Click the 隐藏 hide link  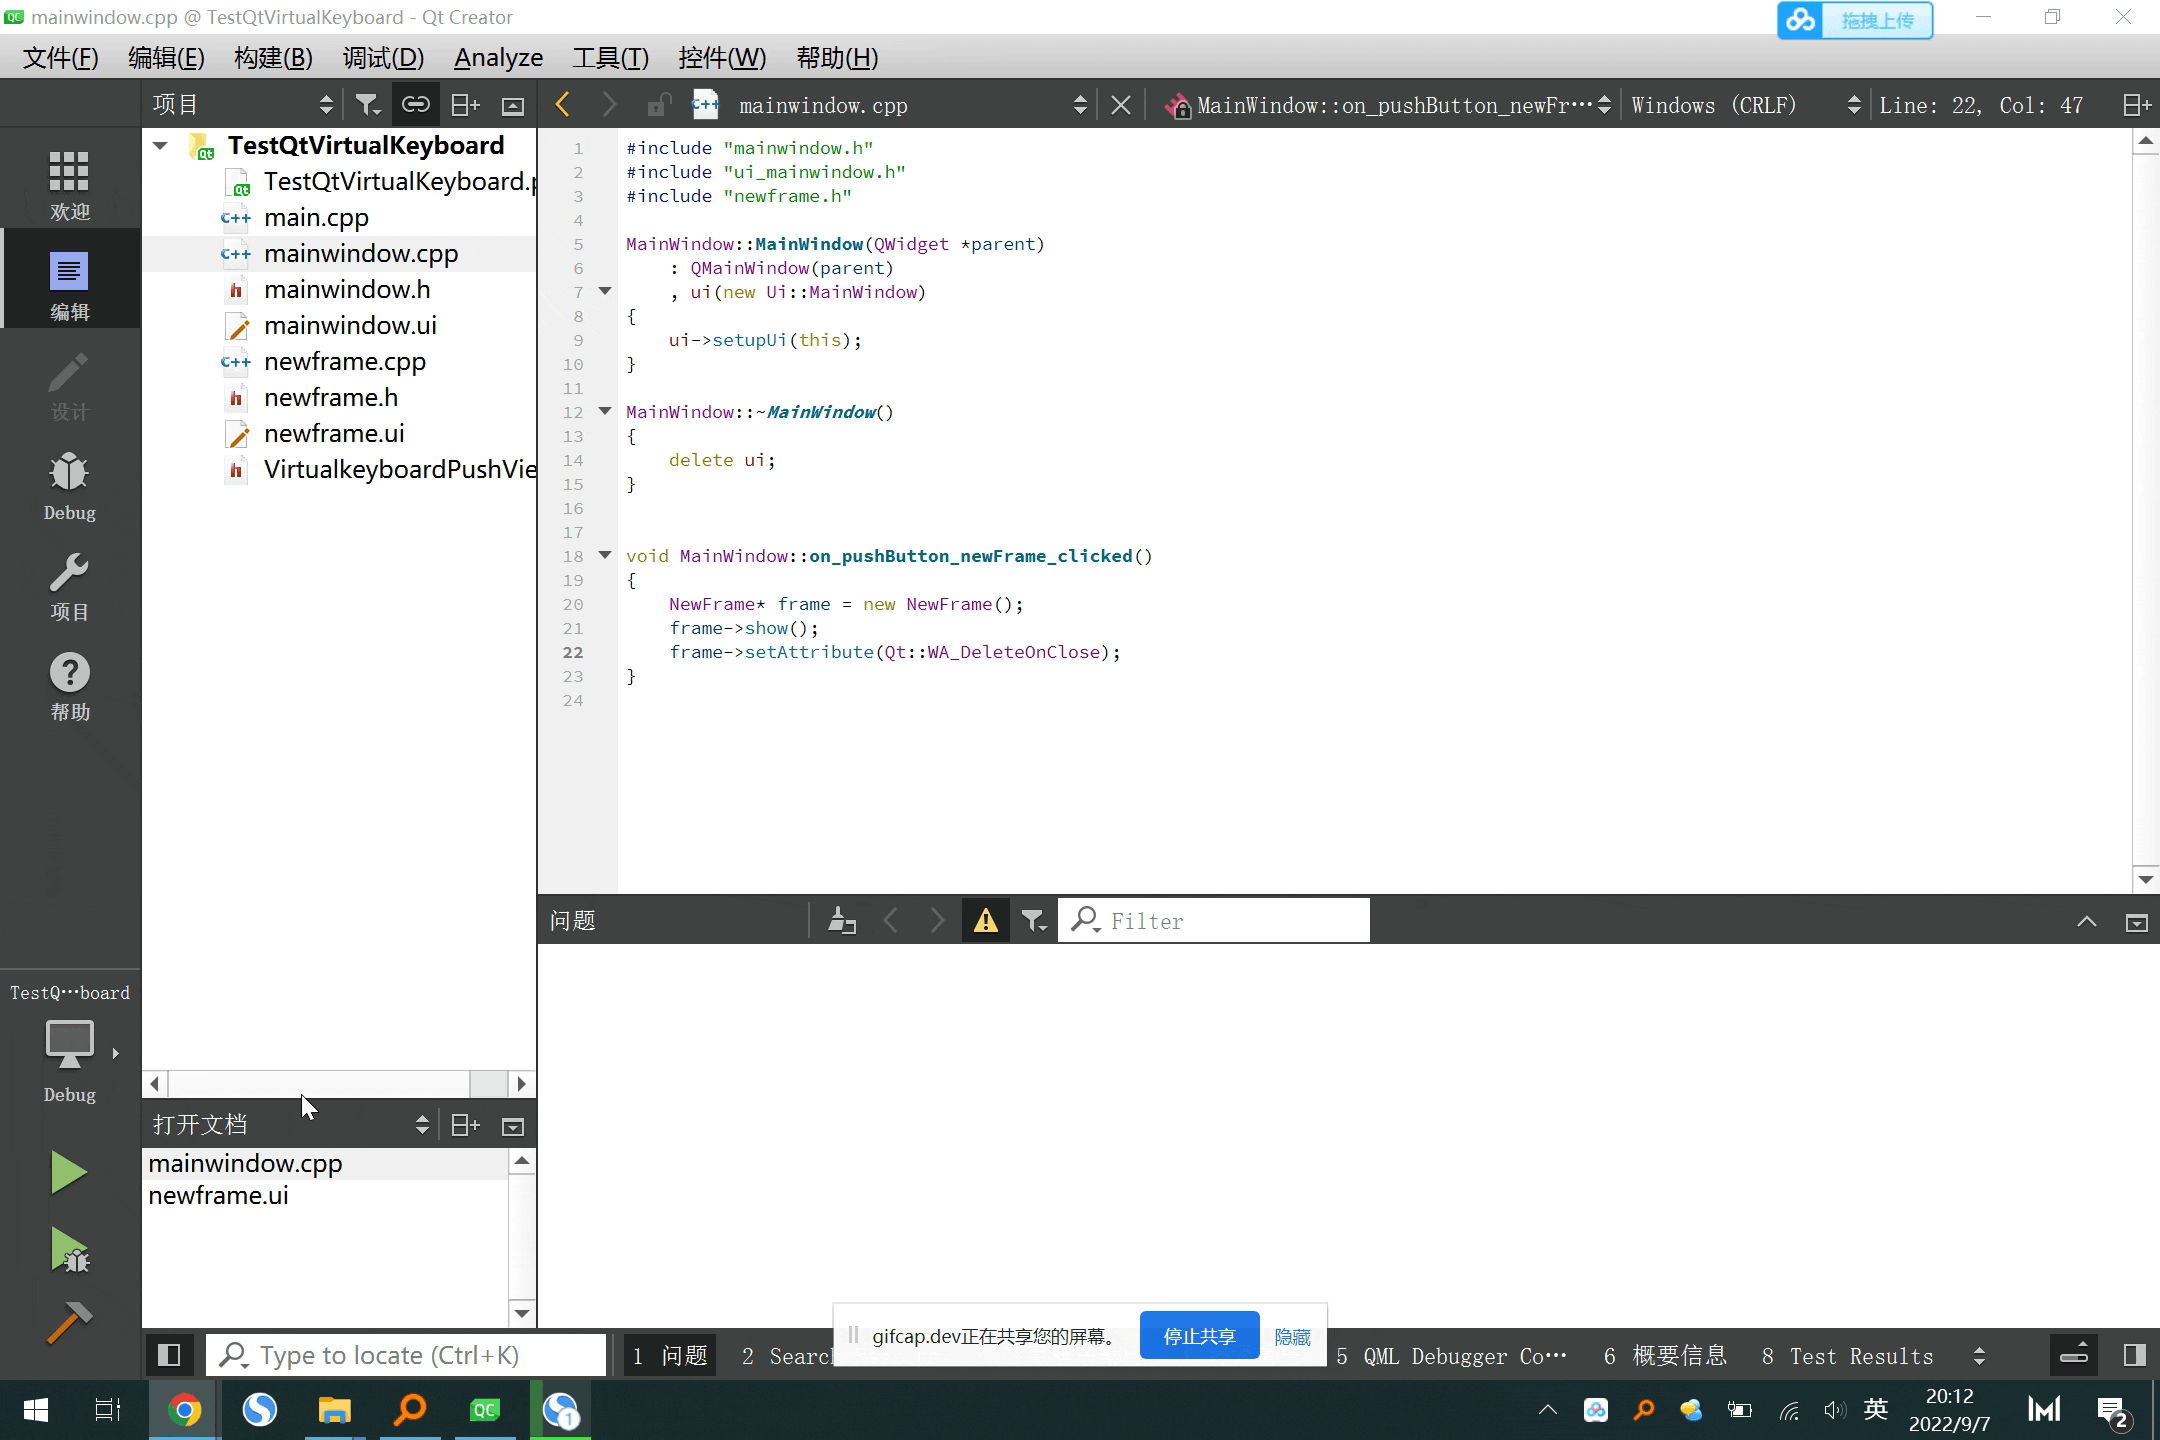coord(1292,1337)
